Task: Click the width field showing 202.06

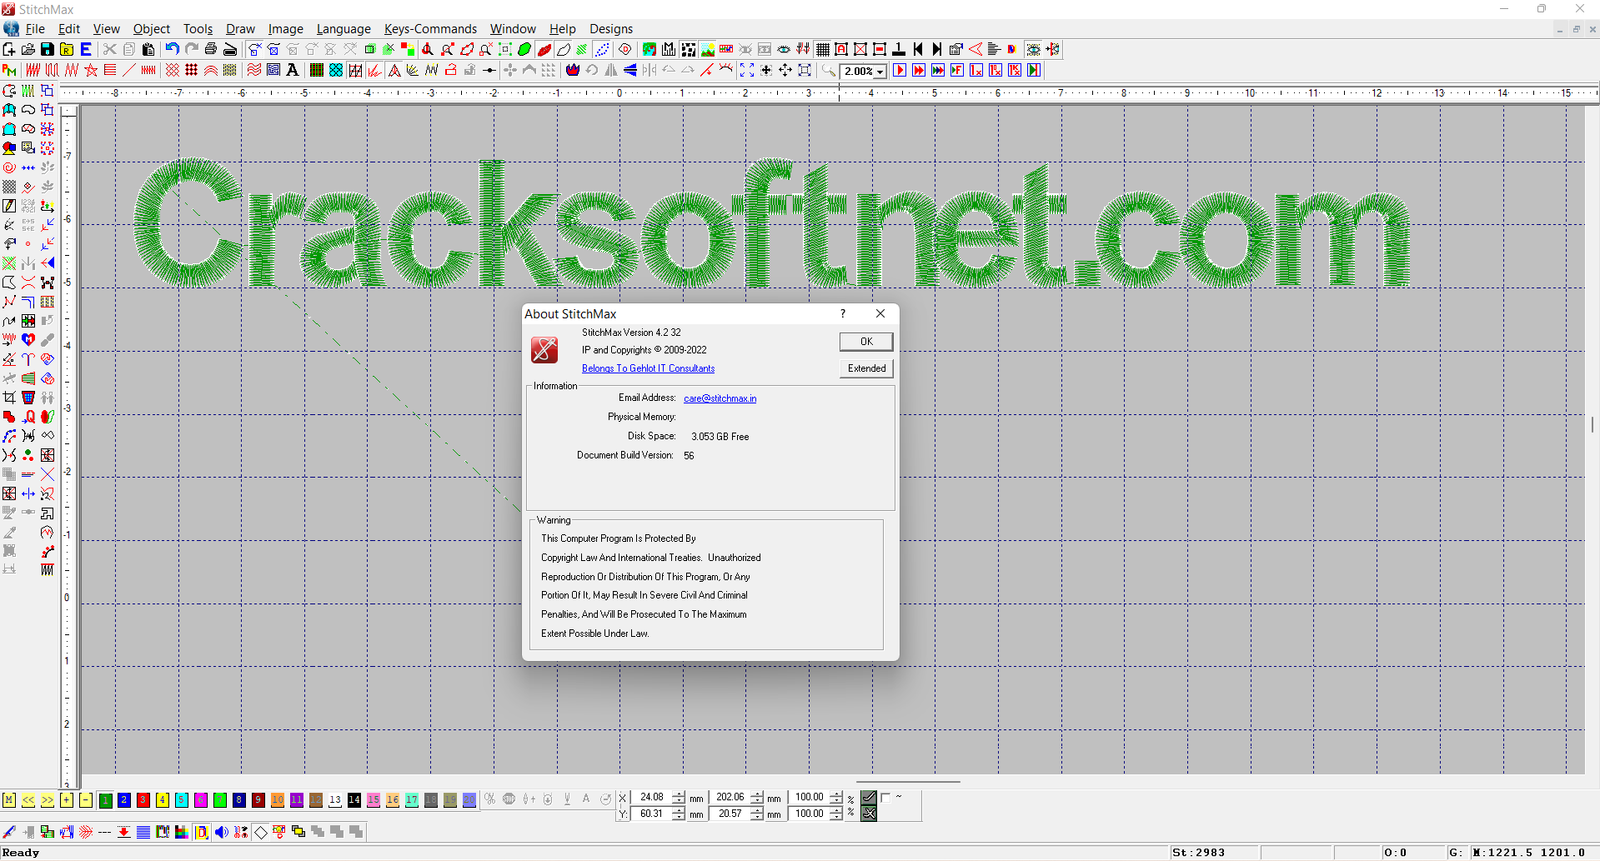Action: [x=730, y=797]
